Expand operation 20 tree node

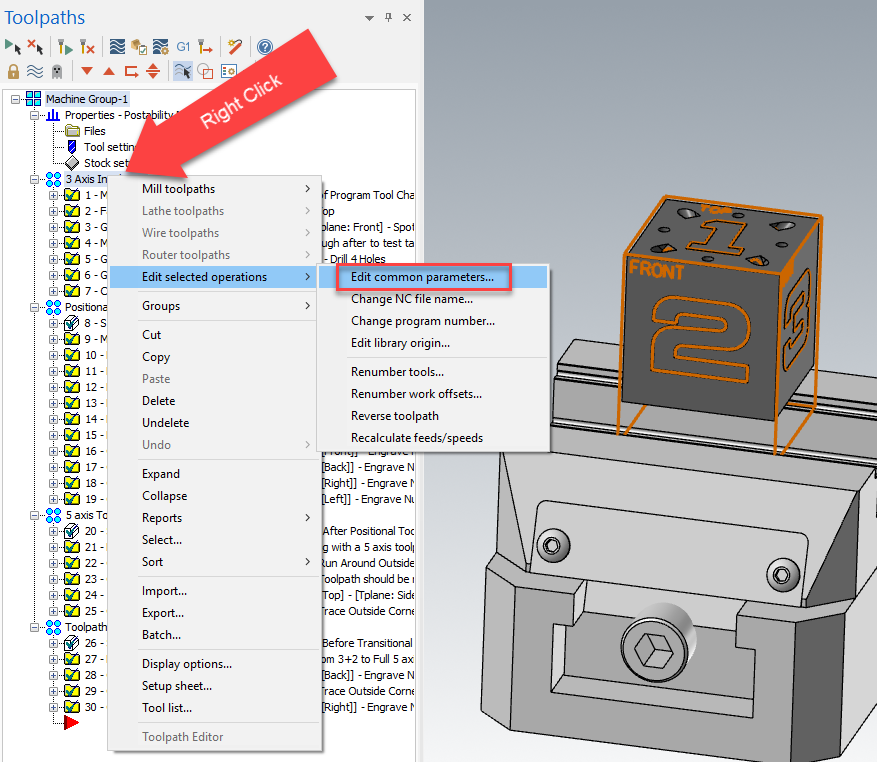click(x=53, y=531)
